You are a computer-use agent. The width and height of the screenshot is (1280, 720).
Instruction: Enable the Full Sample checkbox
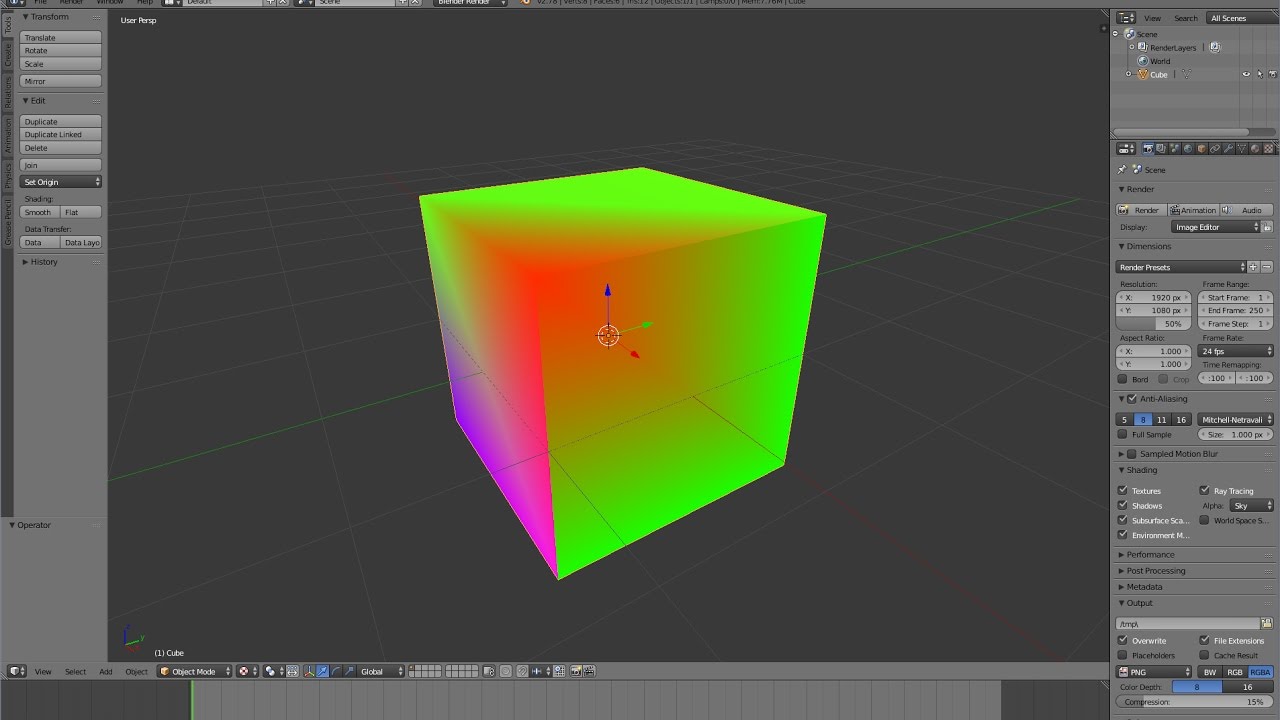[1122, 434]
